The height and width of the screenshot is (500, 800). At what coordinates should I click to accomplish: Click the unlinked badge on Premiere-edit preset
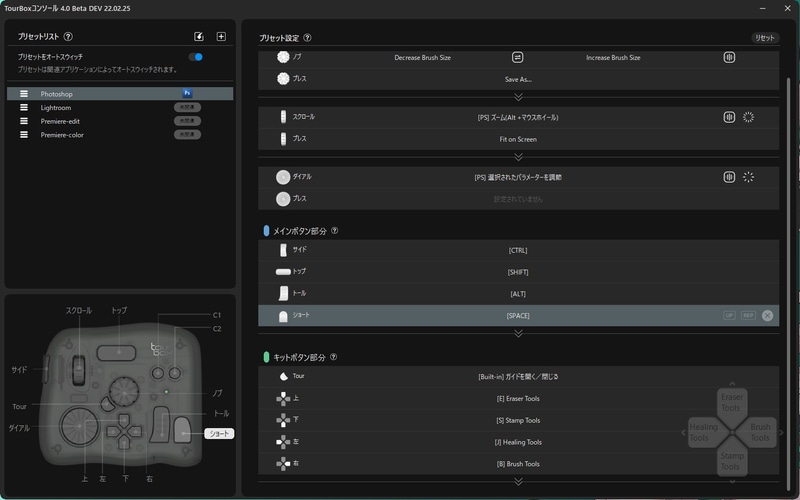187,121
